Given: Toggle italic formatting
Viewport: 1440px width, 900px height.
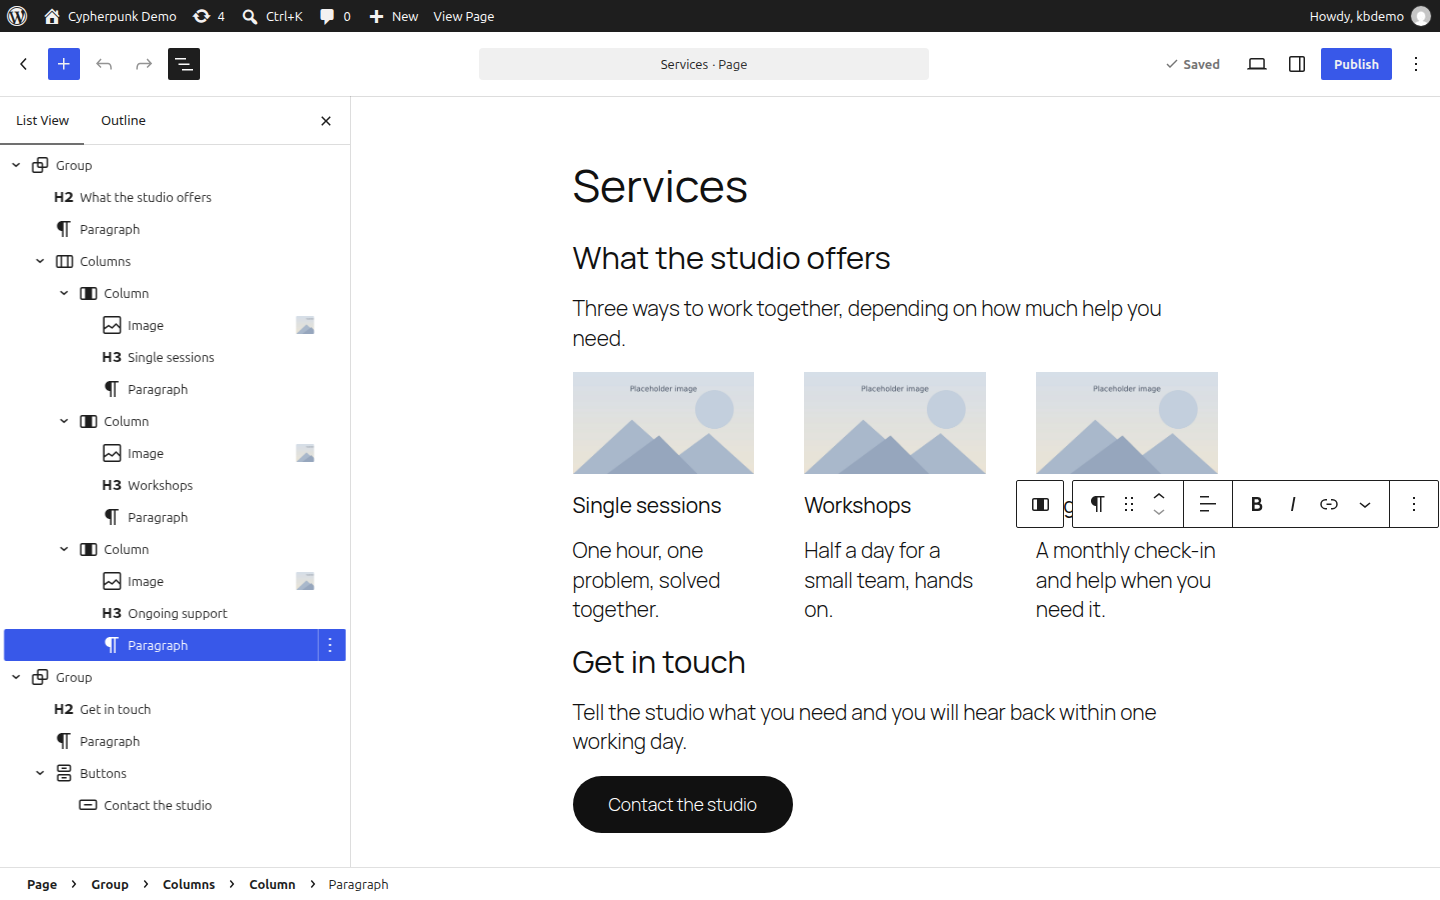Looking at the screenshot, I should tap(1293, 504).
